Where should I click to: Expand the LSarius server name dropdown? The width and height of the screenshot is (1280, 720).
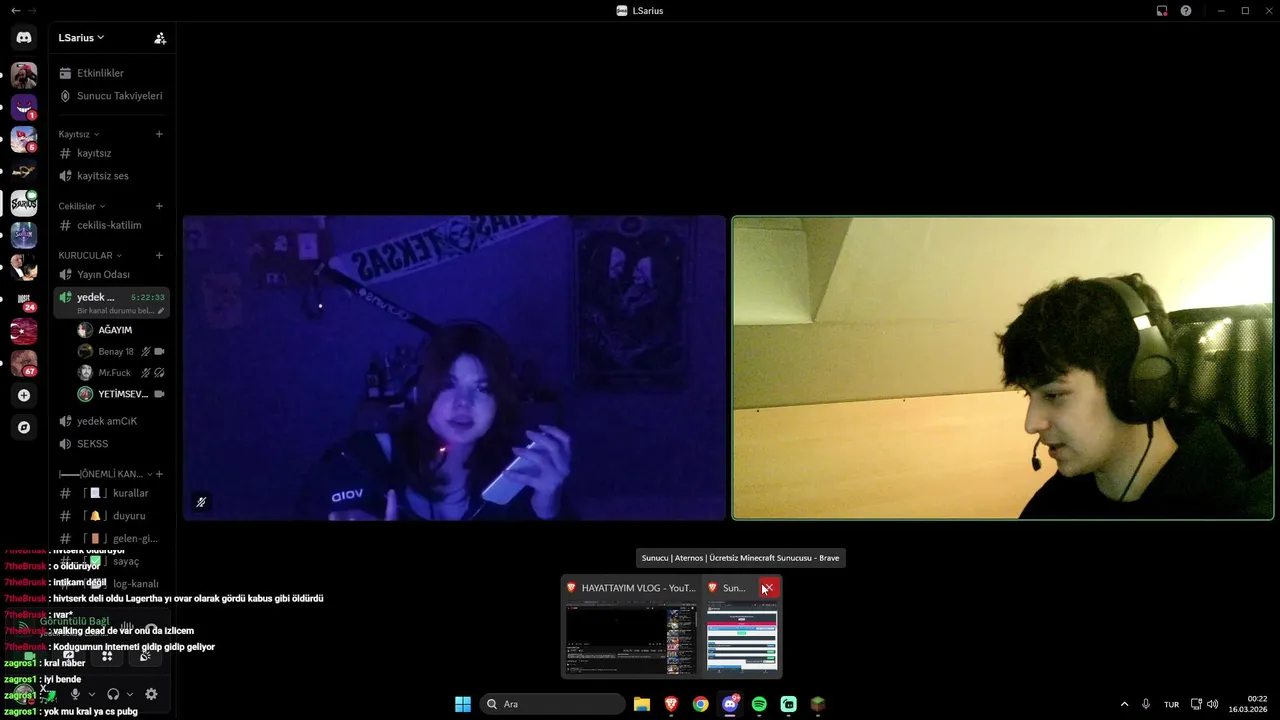81,38
